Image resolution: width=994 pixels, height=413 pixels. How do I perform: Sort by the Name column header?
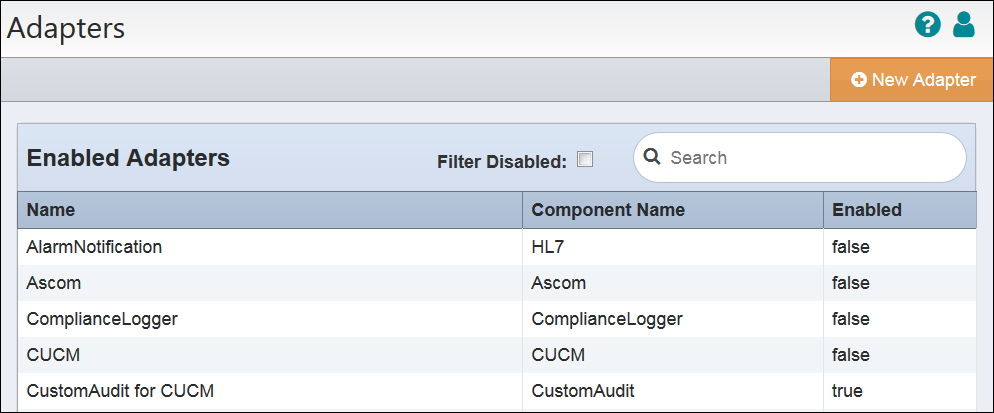click(x=50, y=210)
